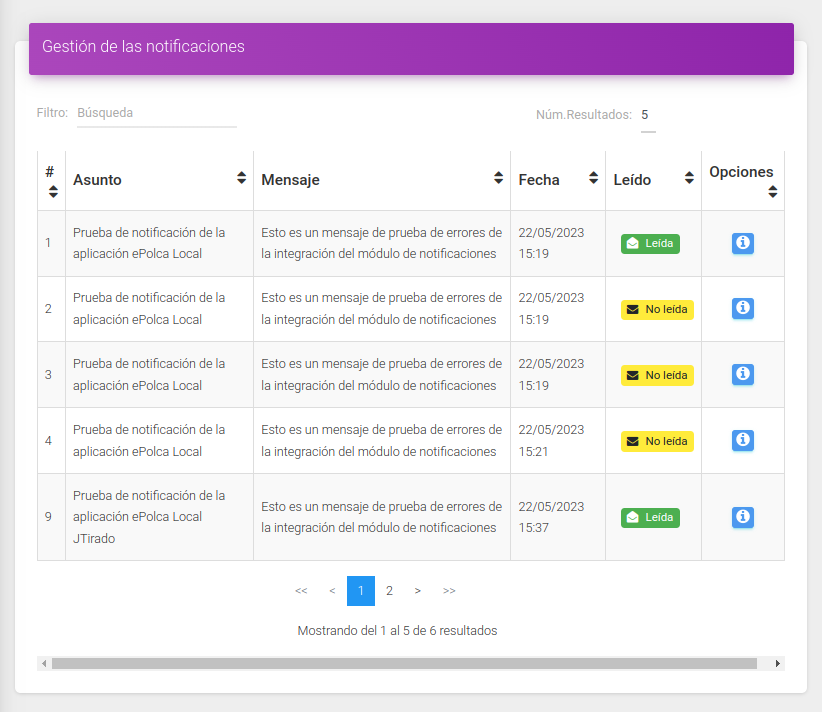
Task: Sort table by Asunto column
Action: [x=241, y=178]
